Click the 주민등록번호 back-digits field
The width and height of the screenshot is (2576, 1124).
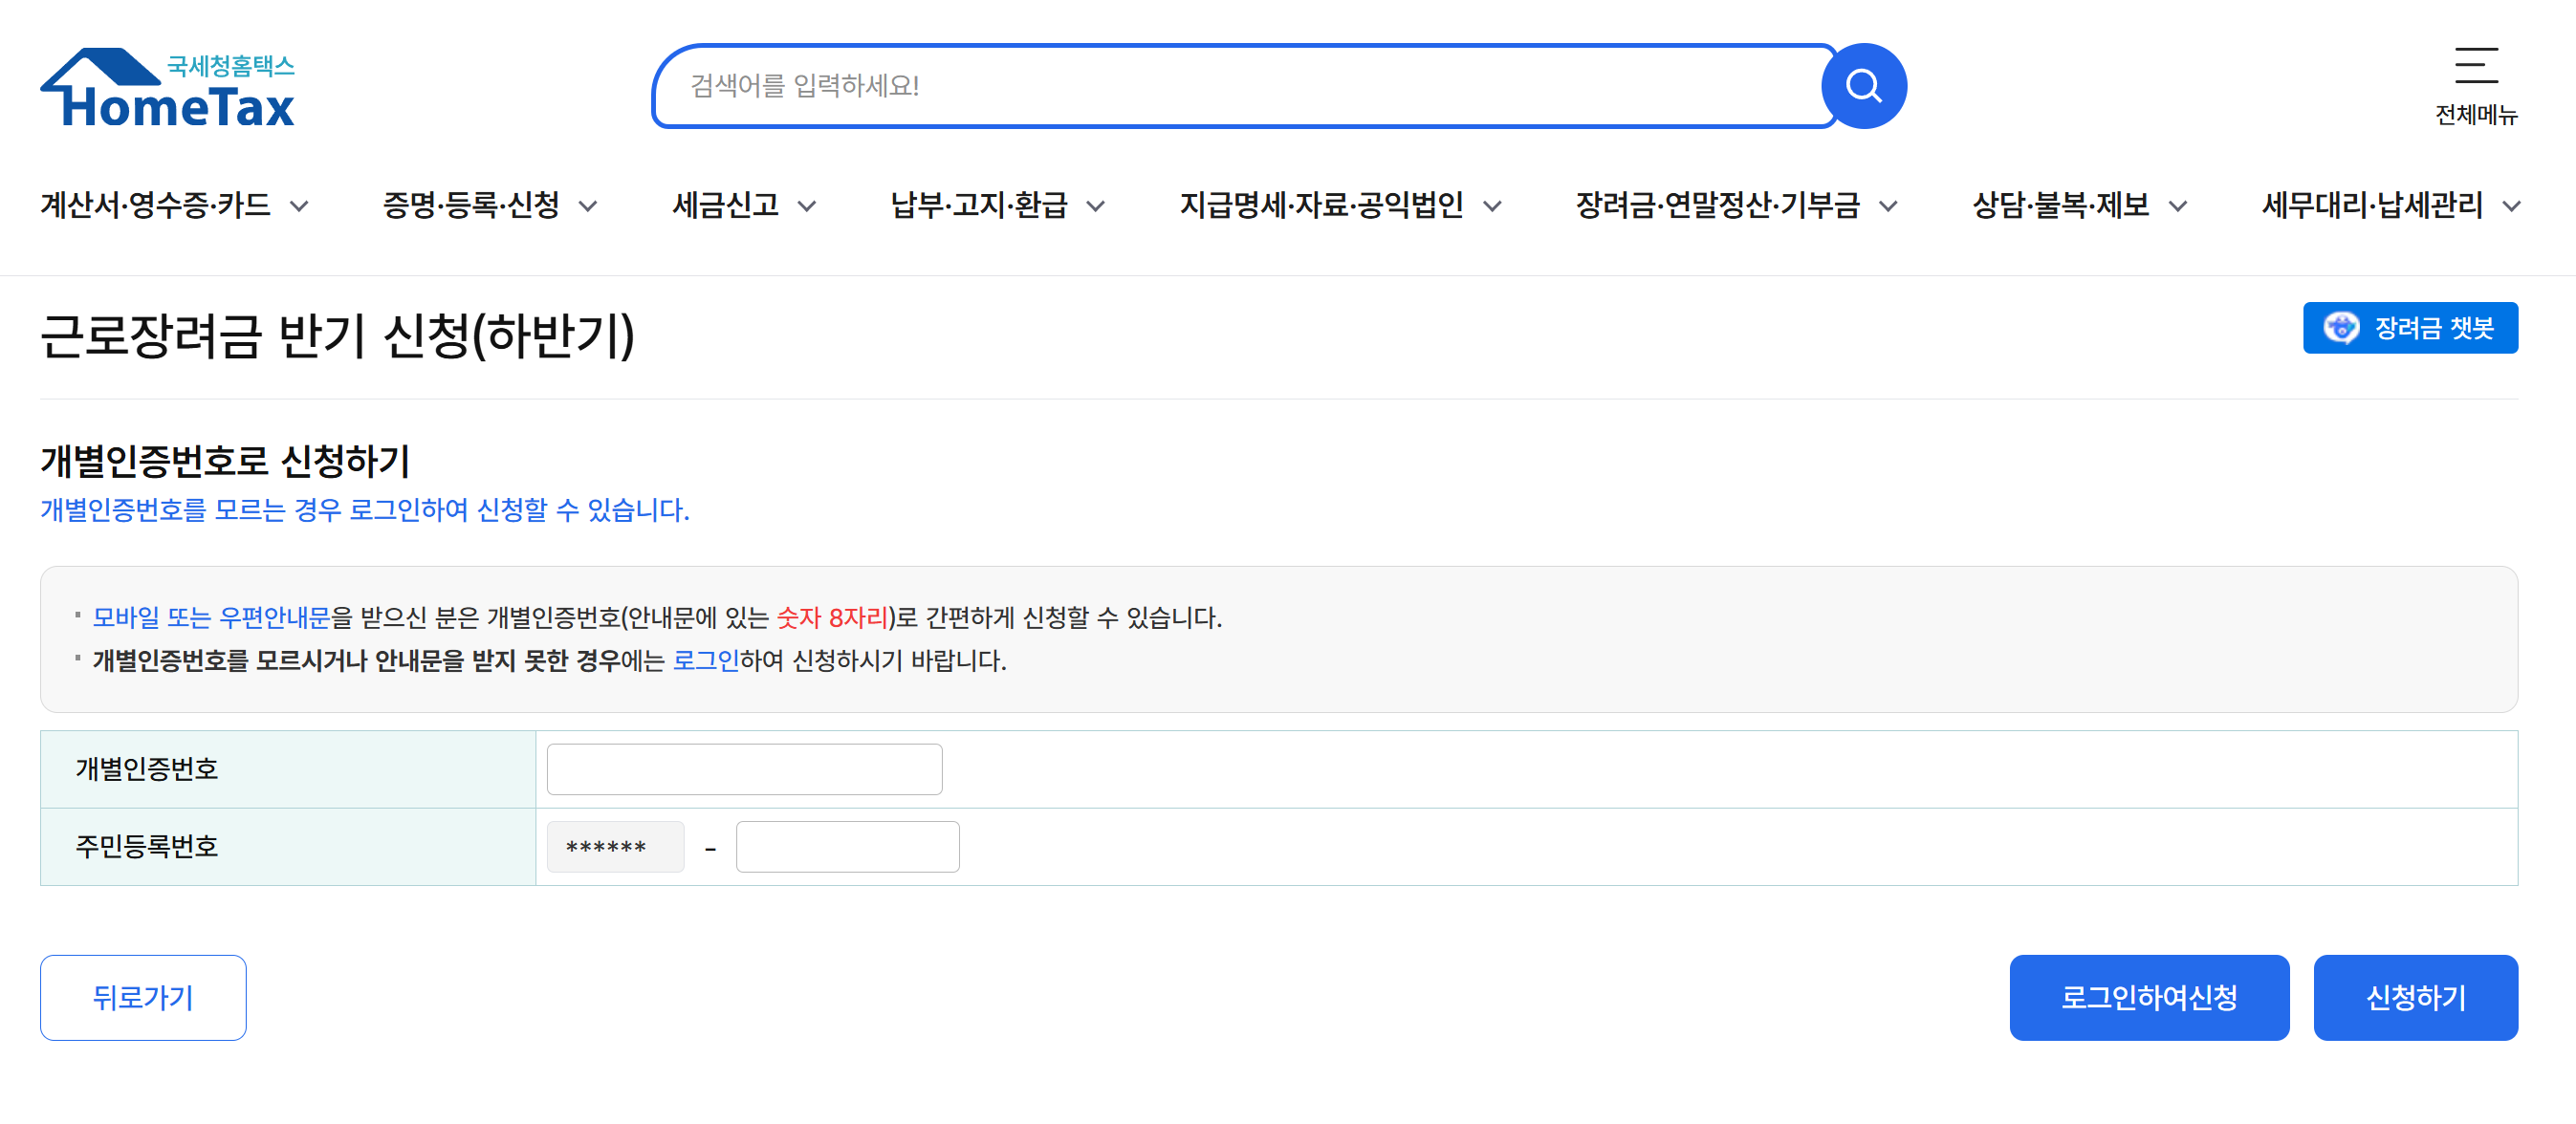click(x=847, y=847)
